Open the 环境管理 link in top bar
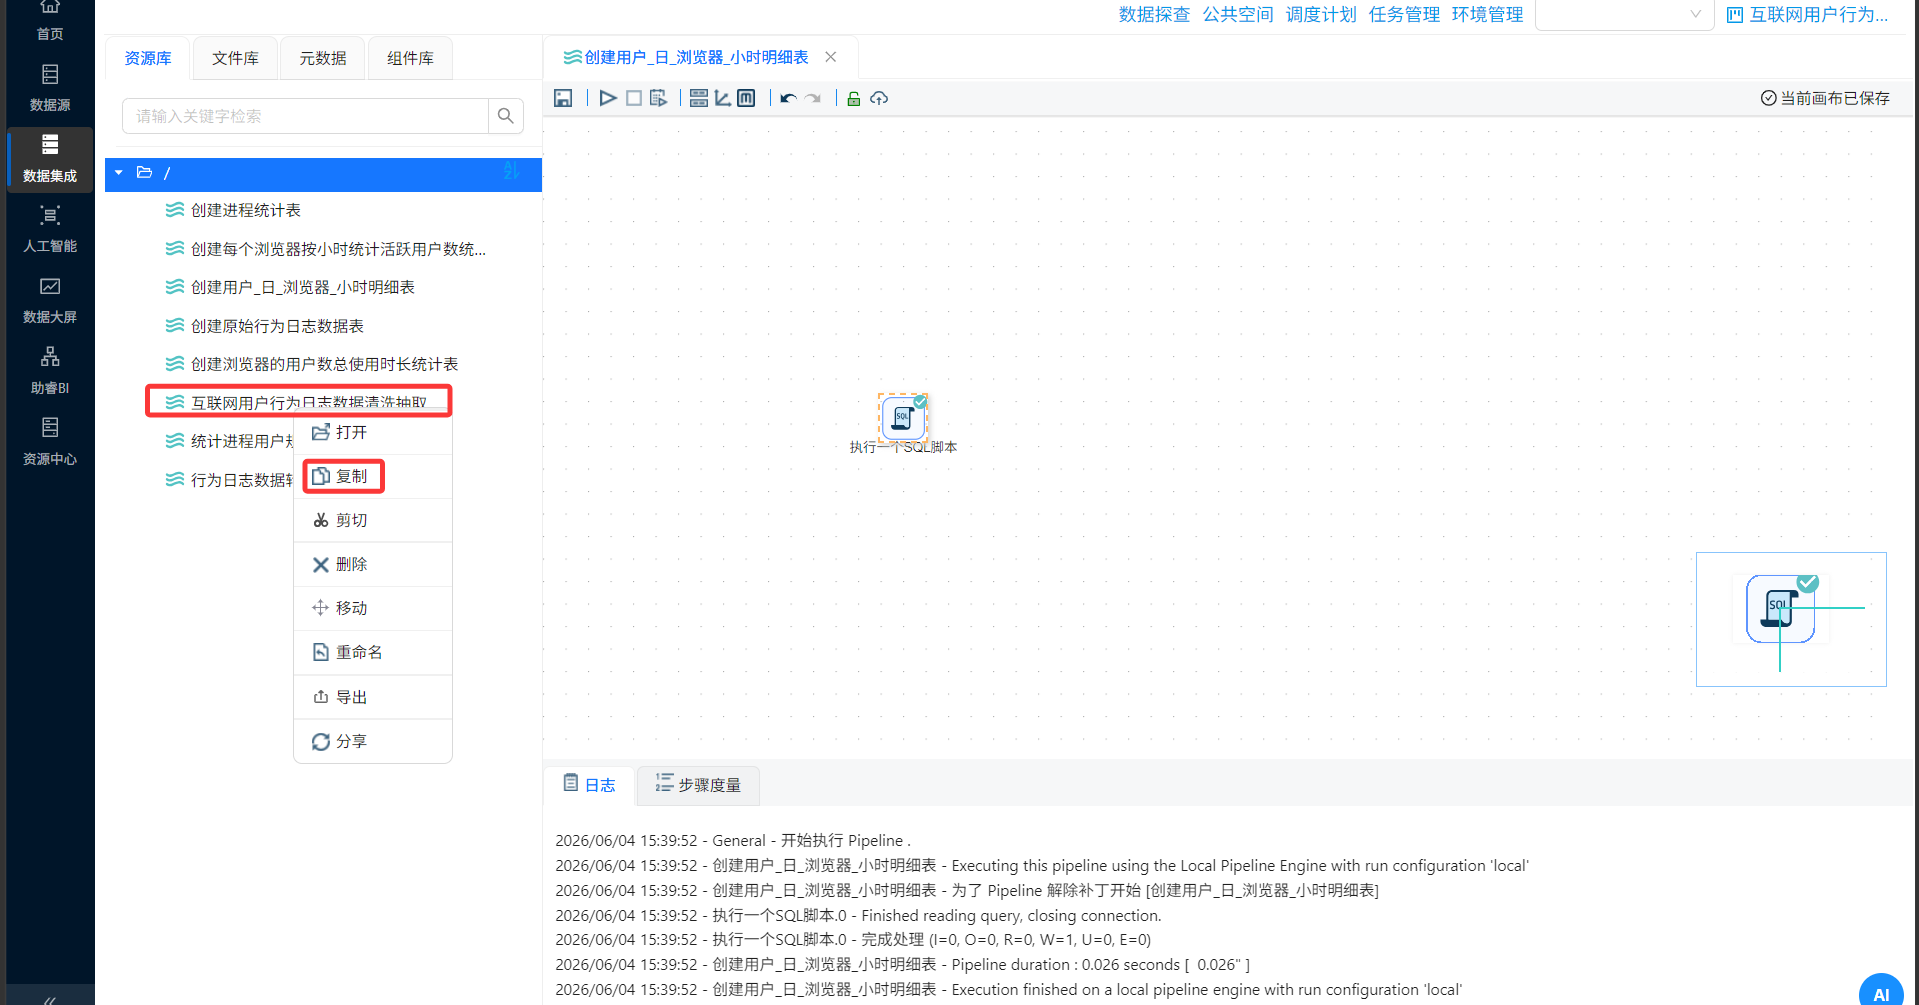The height and width of the screenshot is (1005, 1919). (x=1487, y=14)
